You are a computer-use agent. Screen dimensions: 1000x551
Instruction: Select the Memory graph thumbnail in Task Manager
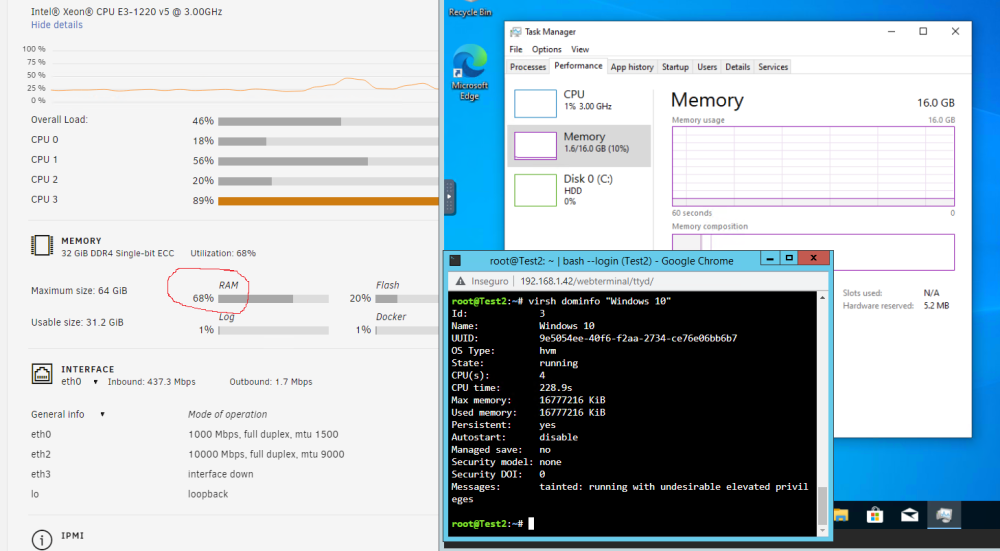[535, 145]
